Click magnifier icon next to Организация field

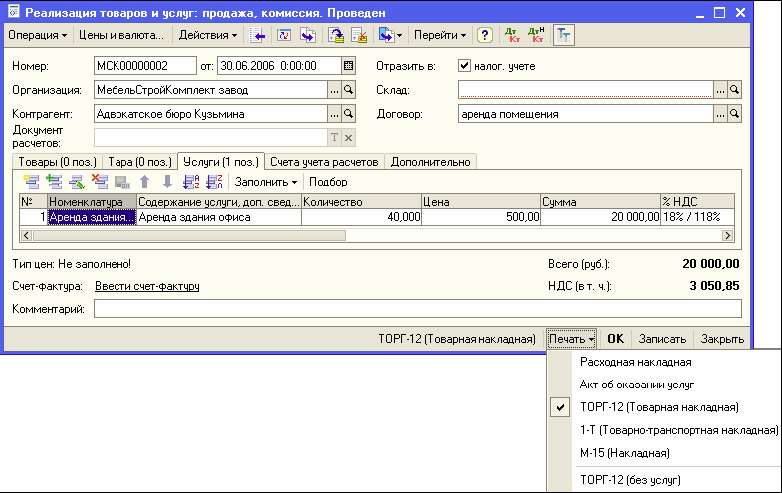pos(349,90)
